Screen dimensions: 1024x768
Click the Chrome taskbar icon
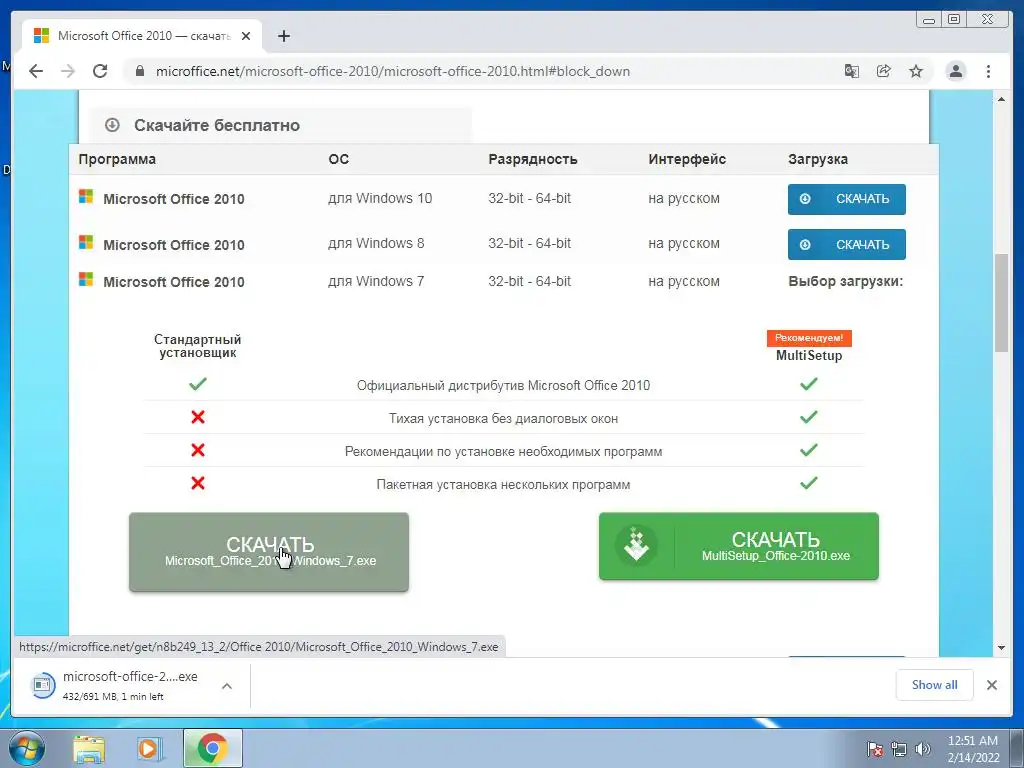tap(212, 748)
